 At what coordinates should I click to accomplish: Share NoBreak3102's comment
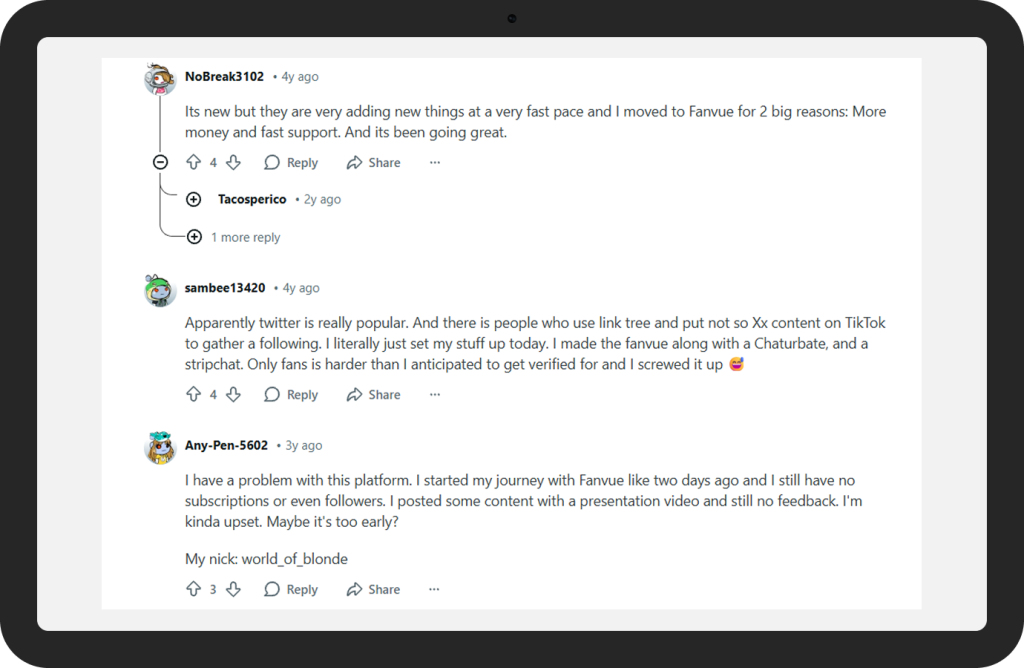pos(373,162)
